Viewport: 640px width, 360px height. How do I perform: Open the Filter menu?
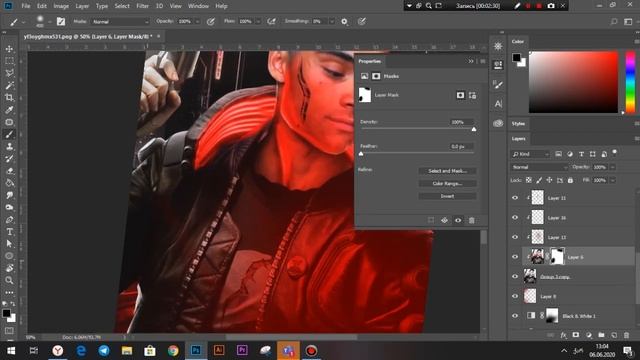click(x=142, y=6)
